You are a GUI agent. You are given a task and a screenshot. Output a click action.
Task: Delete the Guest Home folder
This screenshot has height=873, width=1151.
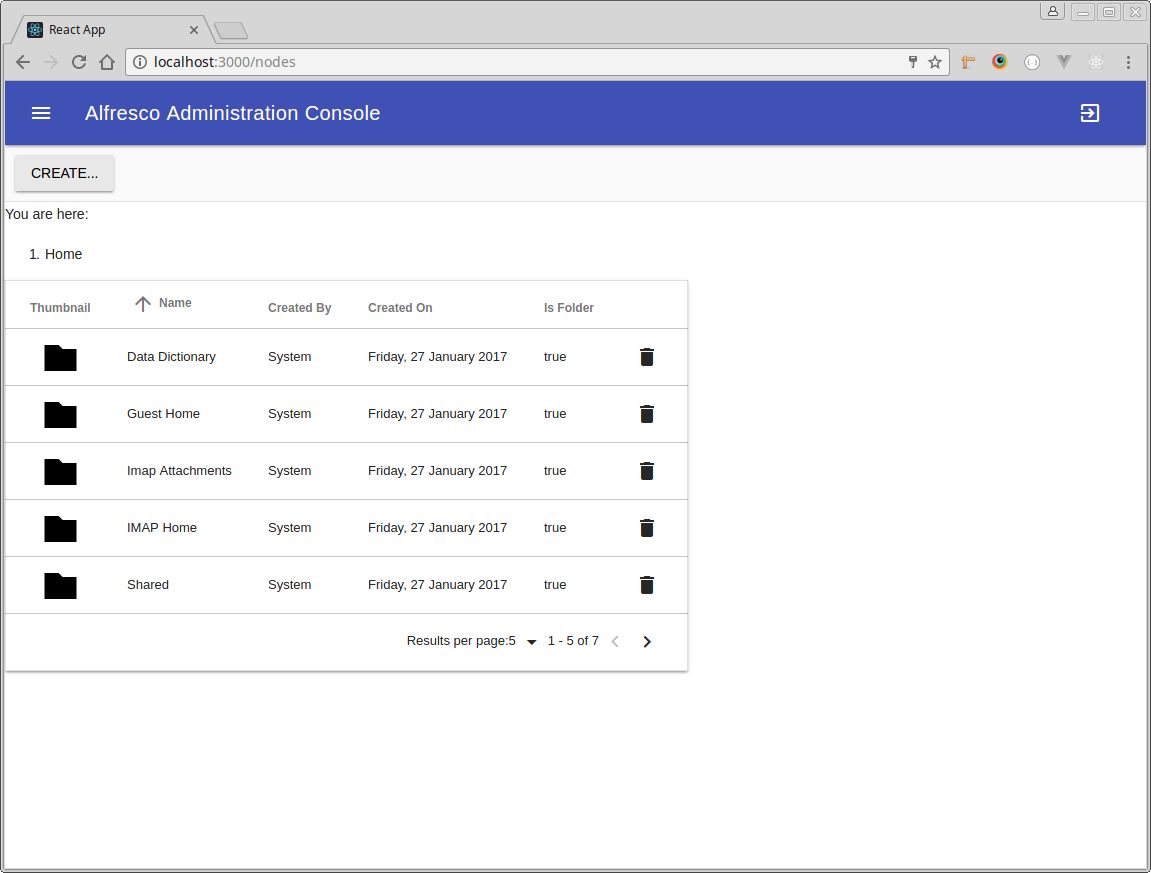point(647,414)
